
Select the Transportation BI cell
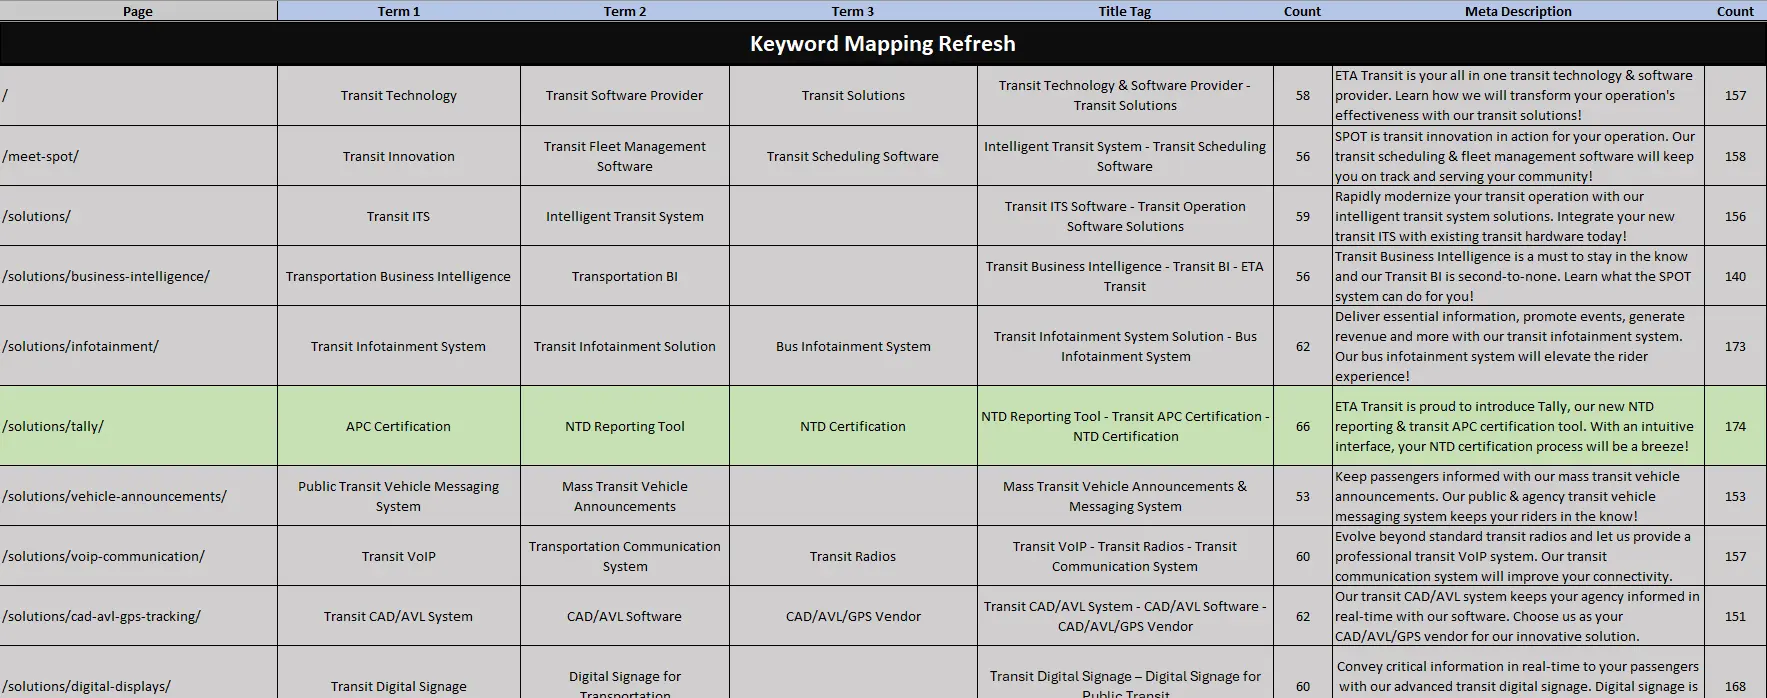coord(624,276)
